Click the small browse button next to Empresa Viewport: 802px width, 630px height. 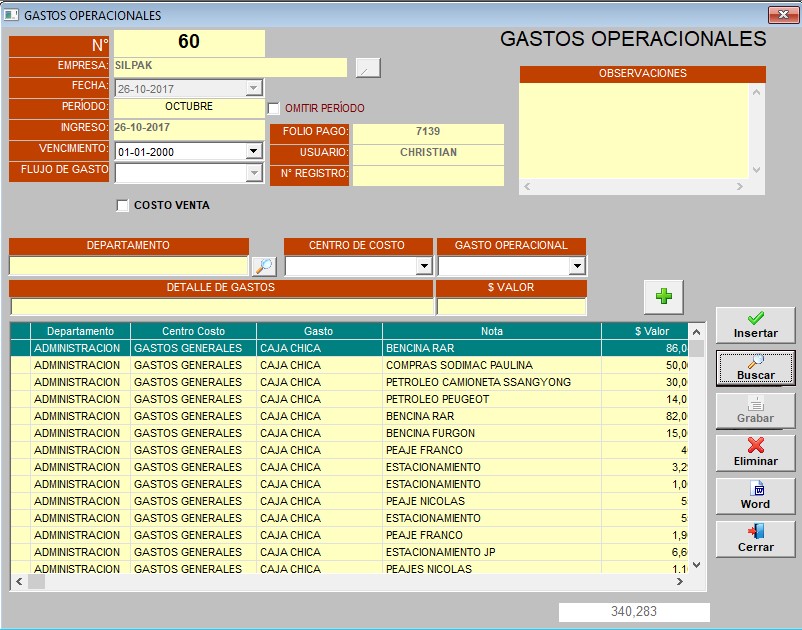click(x=369, y=68)
